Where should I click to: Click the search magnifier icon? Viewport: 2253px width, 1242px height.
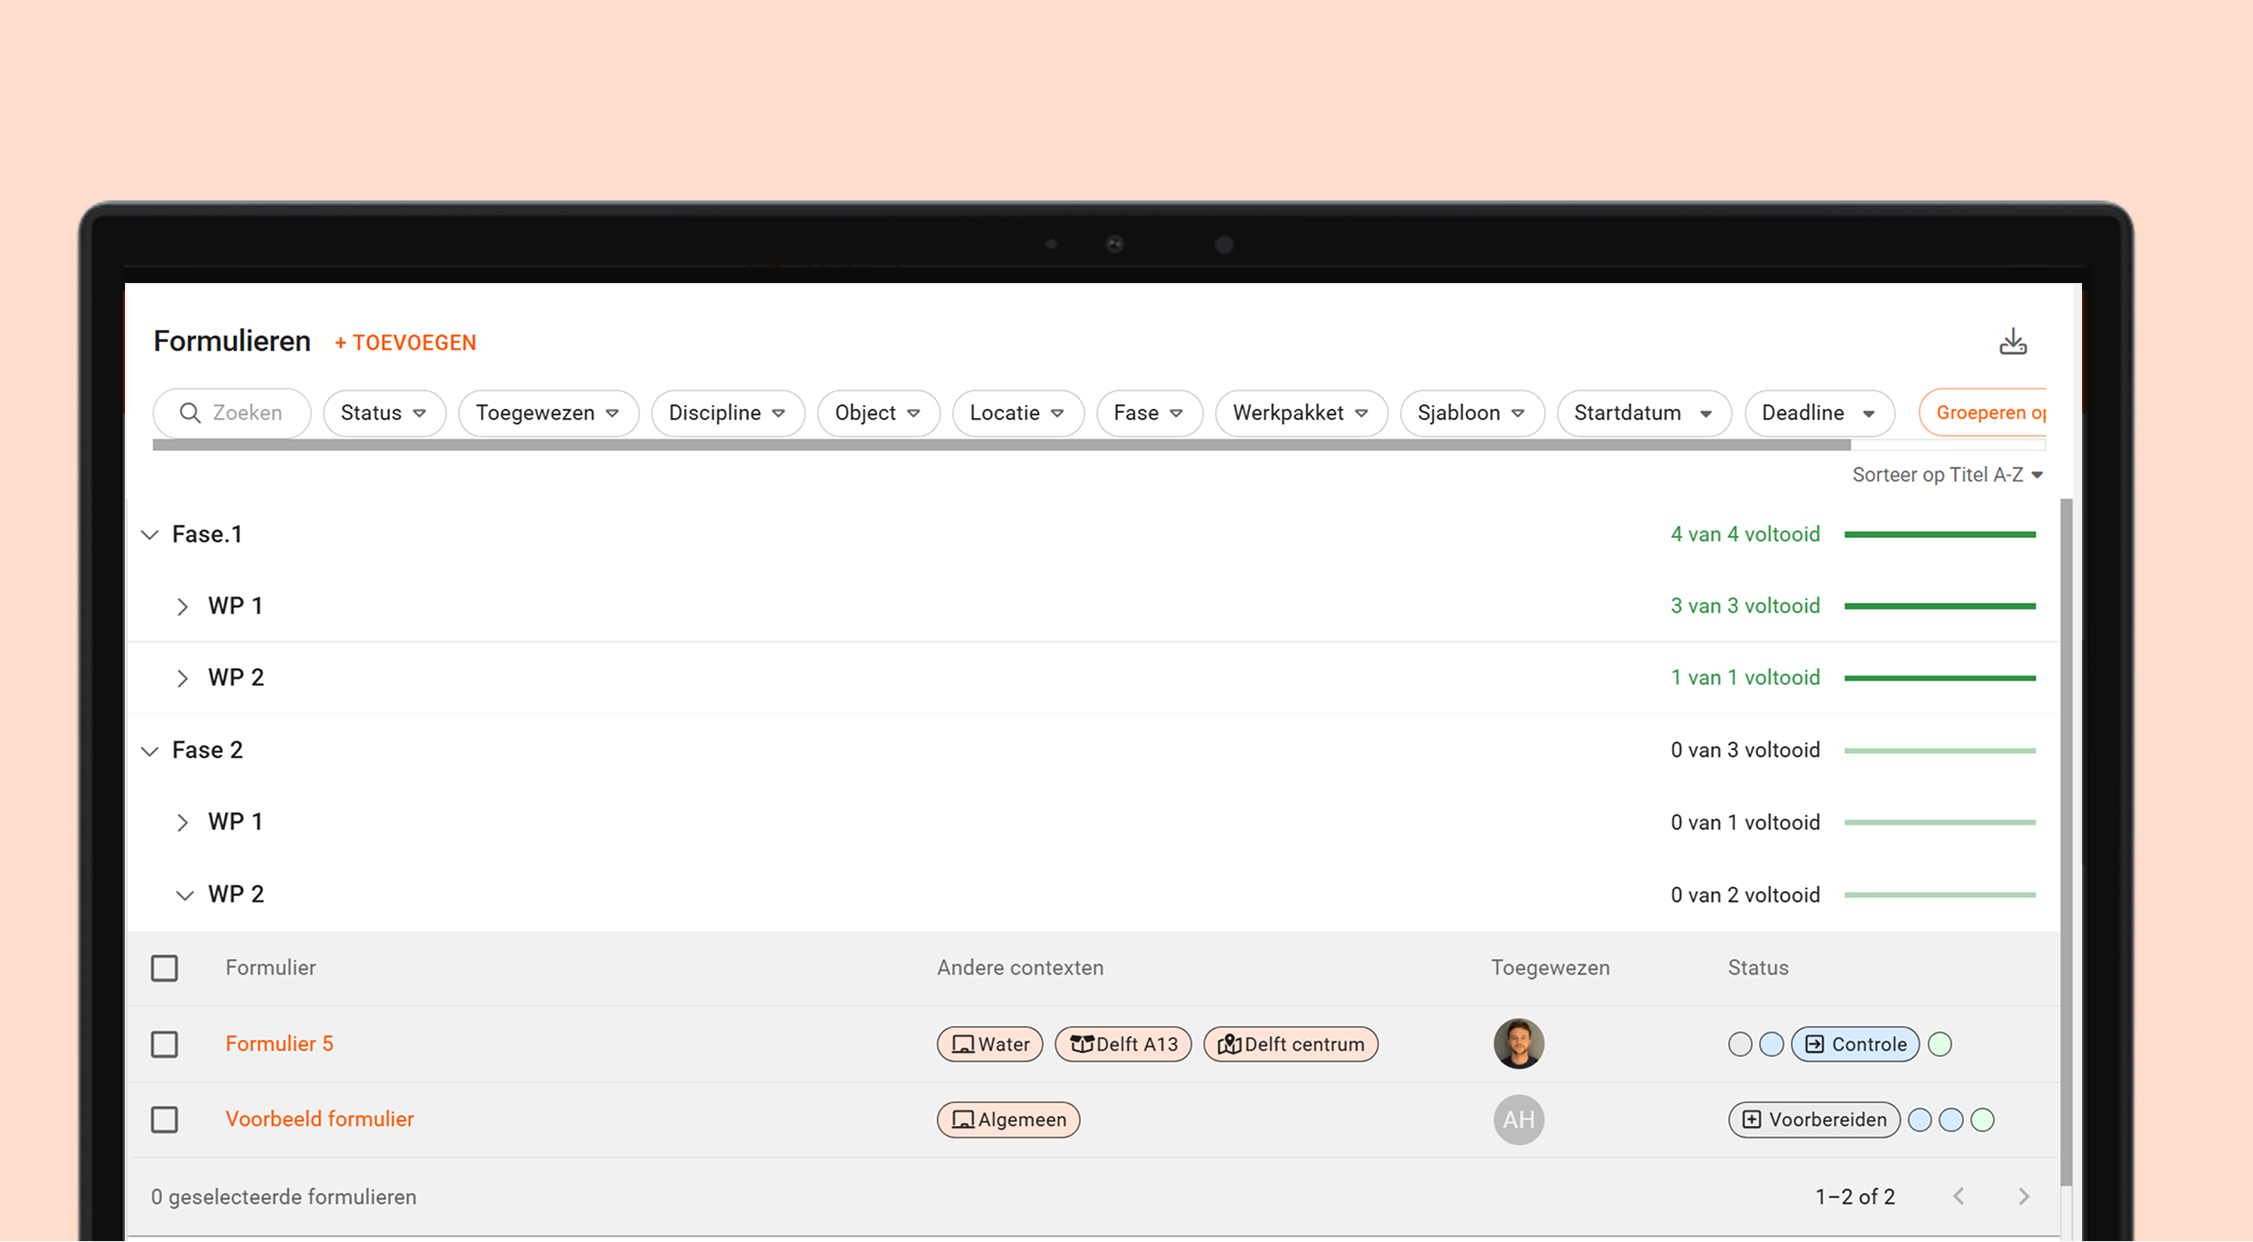[x=189, y=413]
